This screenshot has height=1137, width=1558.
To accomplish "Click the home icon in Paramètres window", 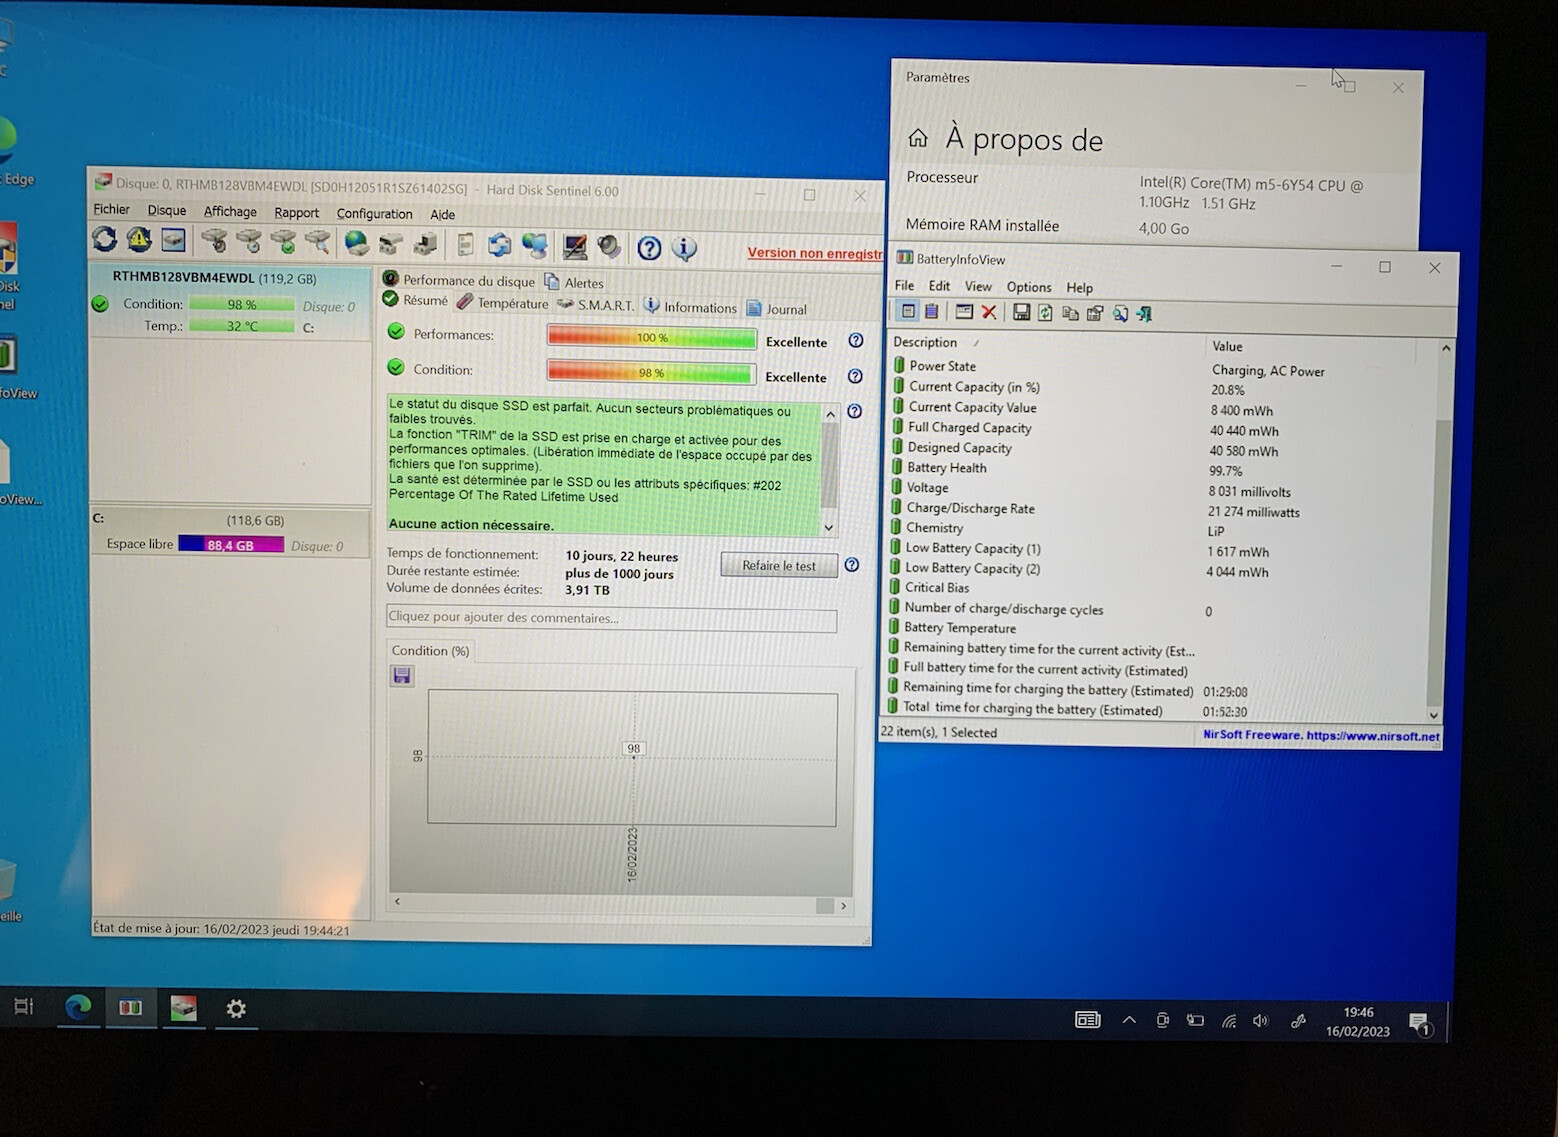I will click(x=918, y=138).
